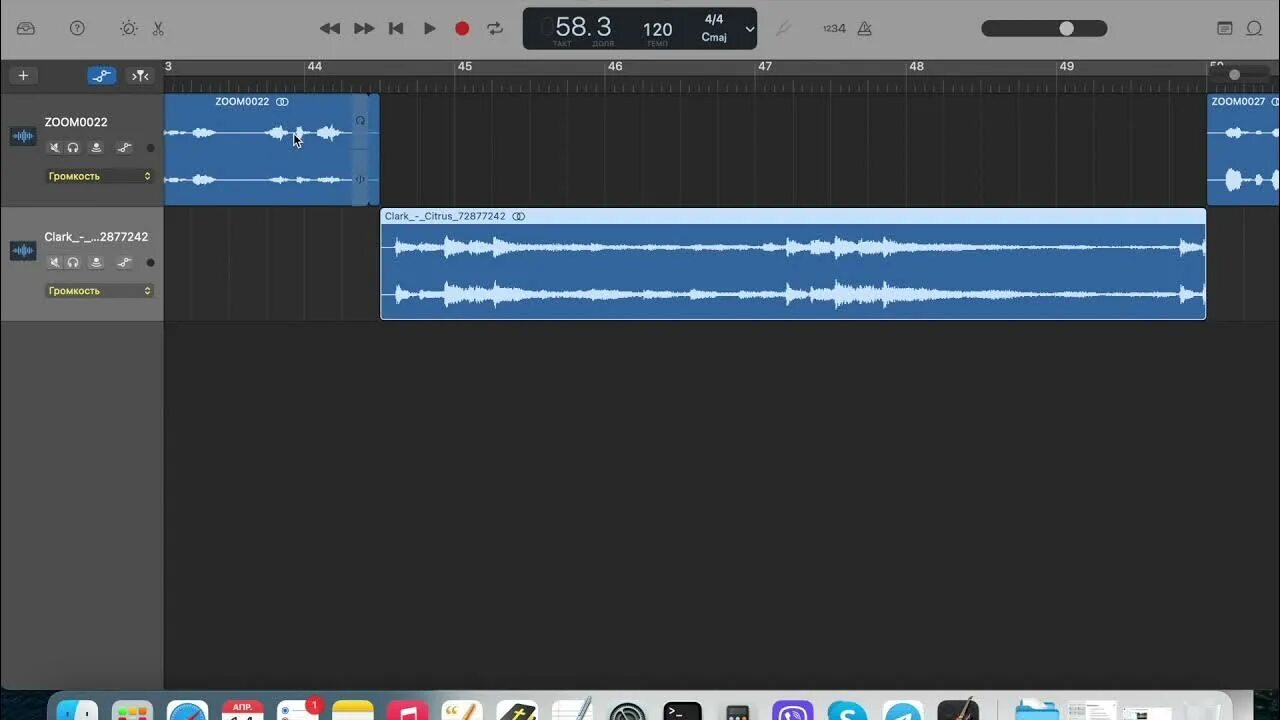The image size is (1280, 720).
Task: Open Громкость dropdown on Clark track
Action: pos(100,291)
